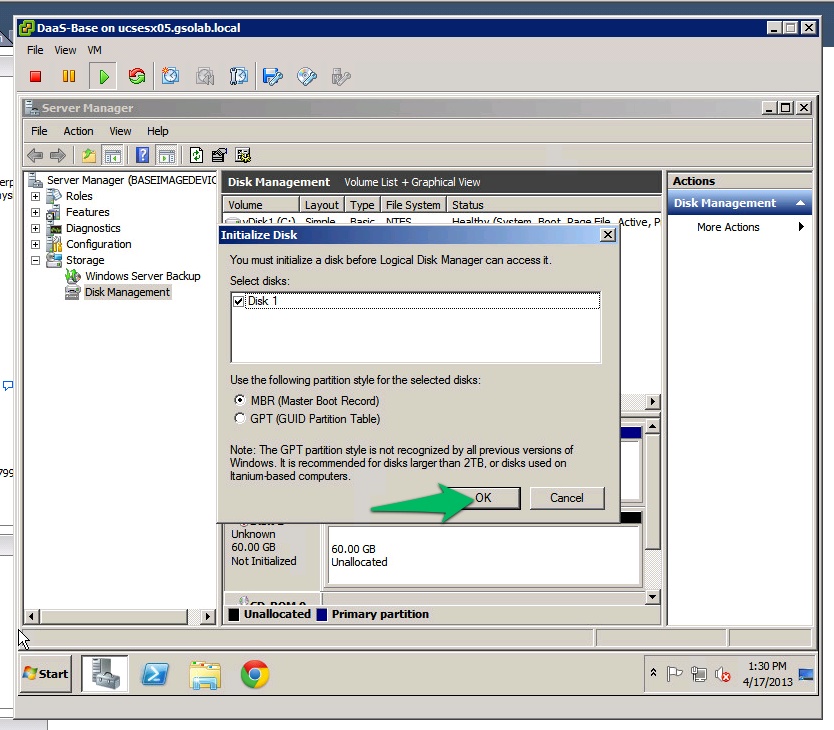
Task: Click the disk settings toolbar icon
Action: pos(243,155)
